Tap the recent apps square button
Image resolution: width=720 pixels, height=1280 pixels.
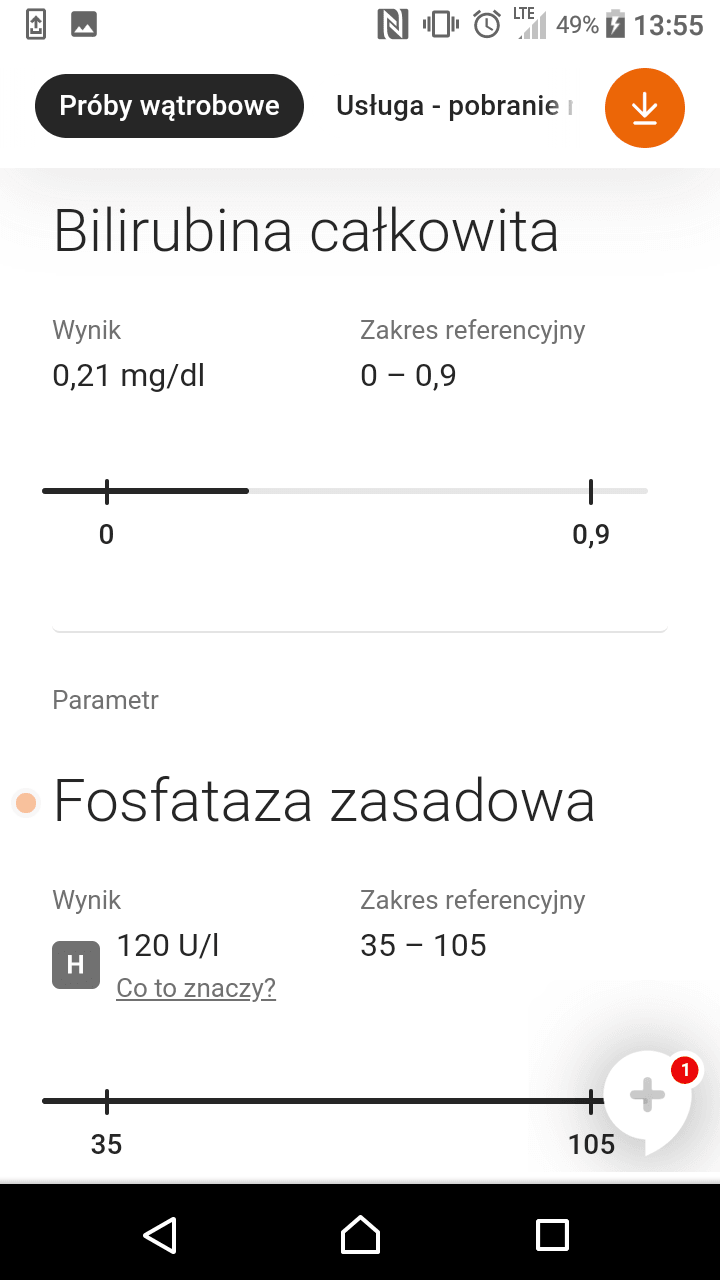click(552, 1234)
